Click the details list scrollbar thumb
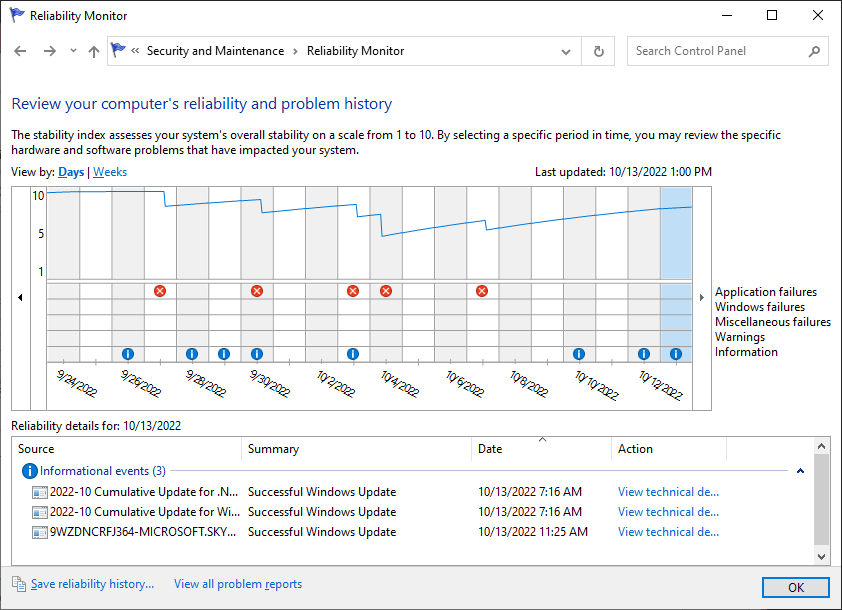842x610 pixels. [x=821, y=499]
